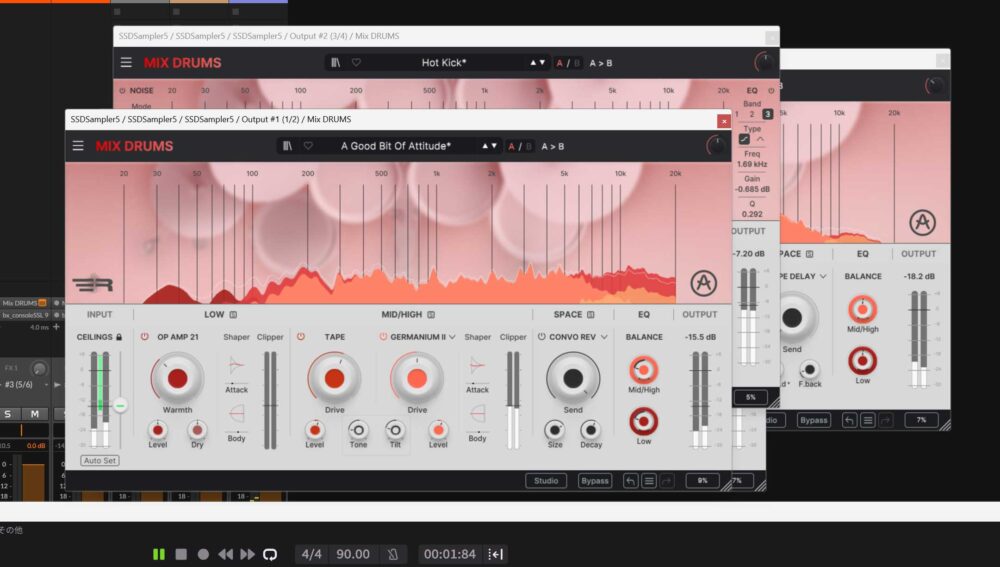
Task: Click the Bypass button
Action: point(595,481)
